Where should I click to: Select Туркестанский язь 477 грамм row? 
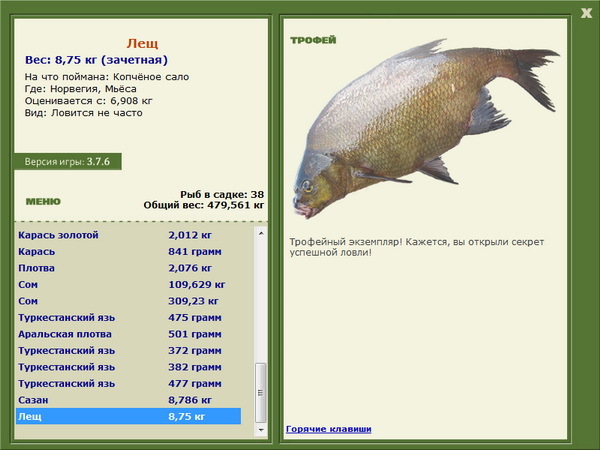[x=129, y=383]
